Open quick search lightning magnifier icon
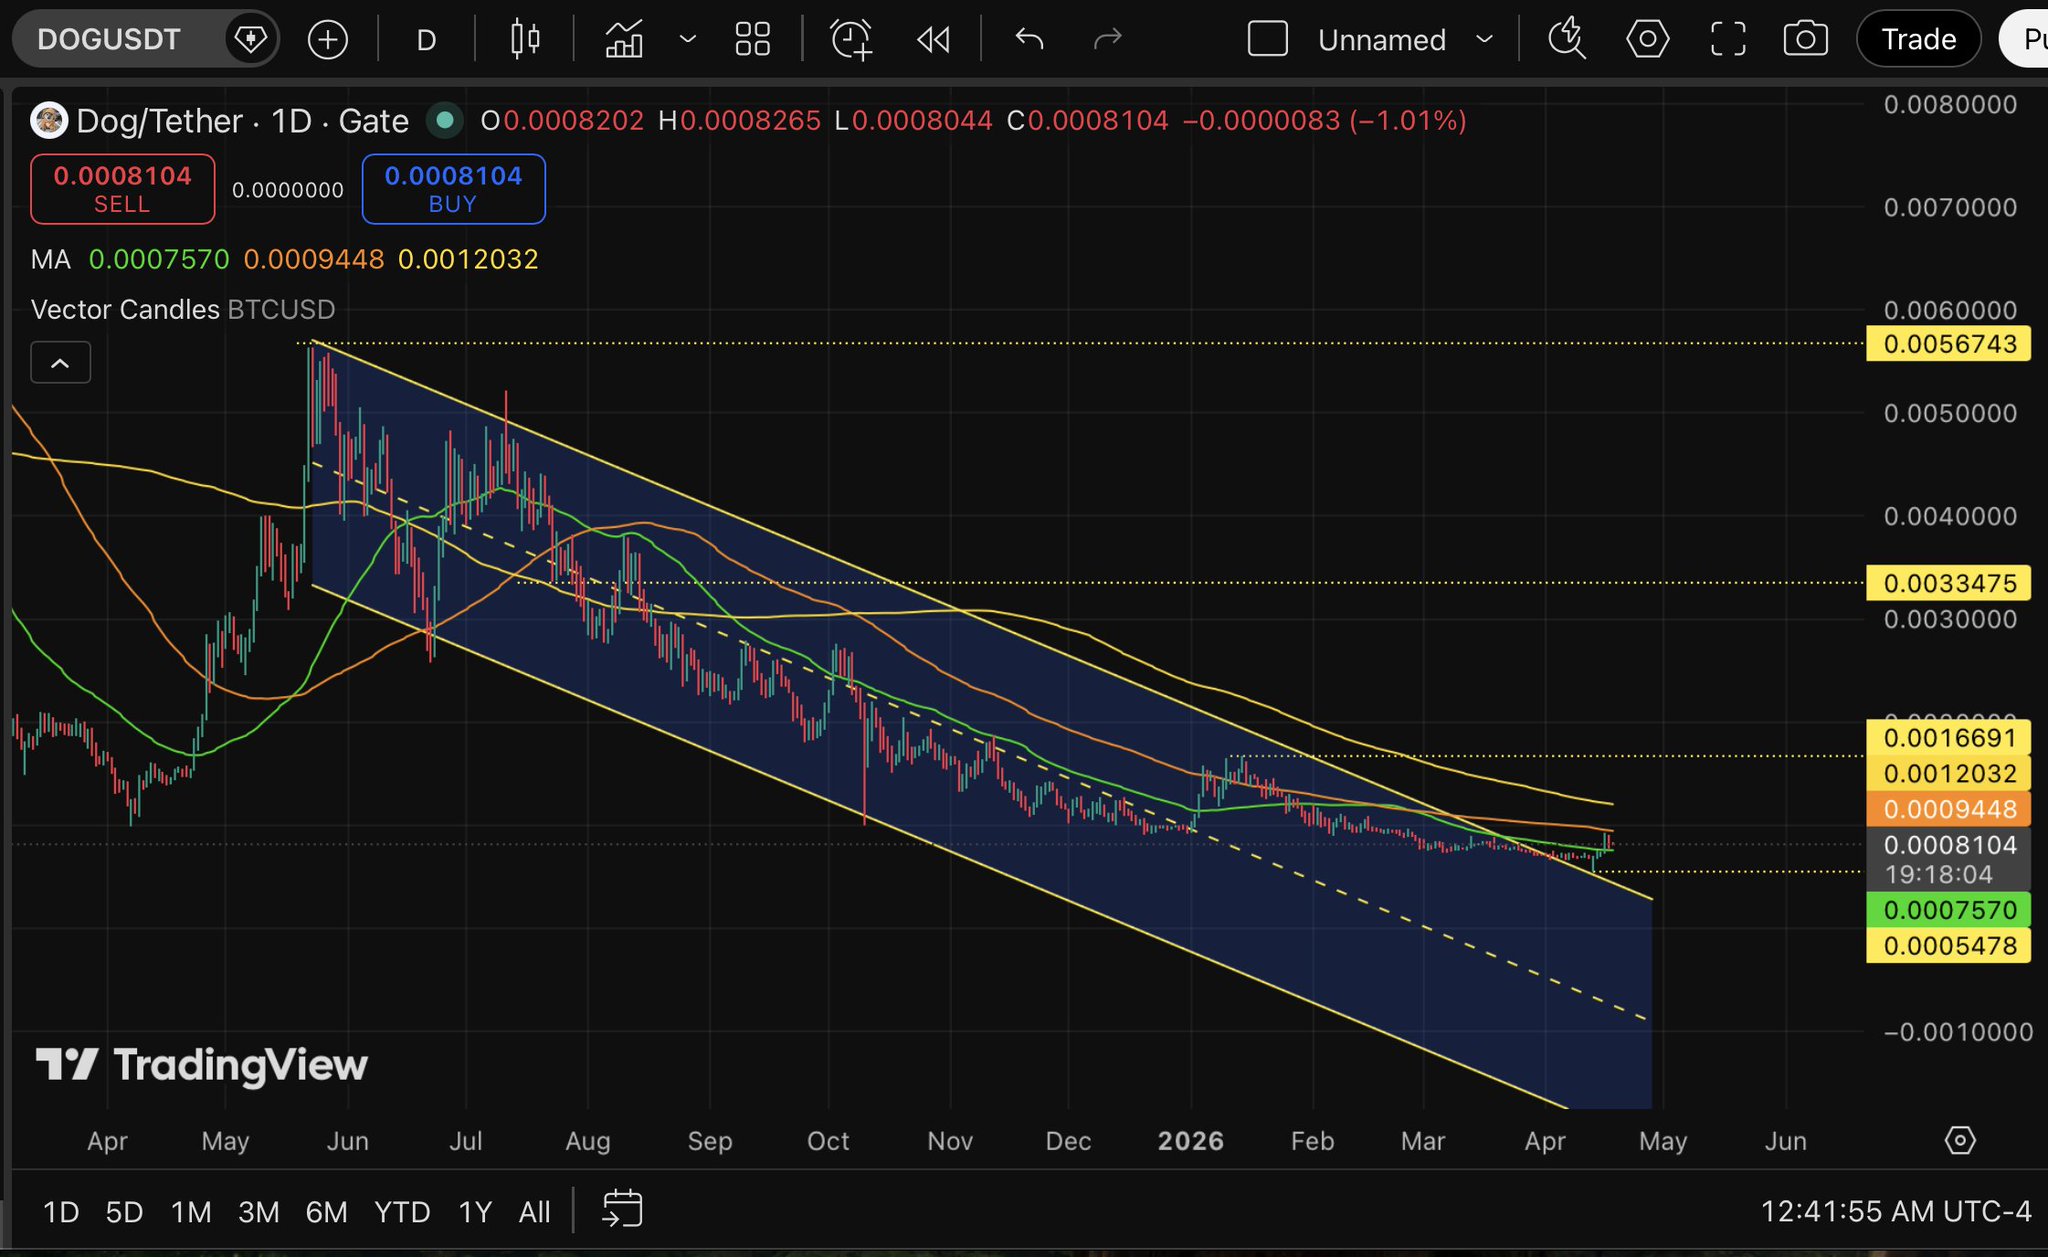The width and height of the screenshot is (2048, 1257). click(x=1567, y=40)
